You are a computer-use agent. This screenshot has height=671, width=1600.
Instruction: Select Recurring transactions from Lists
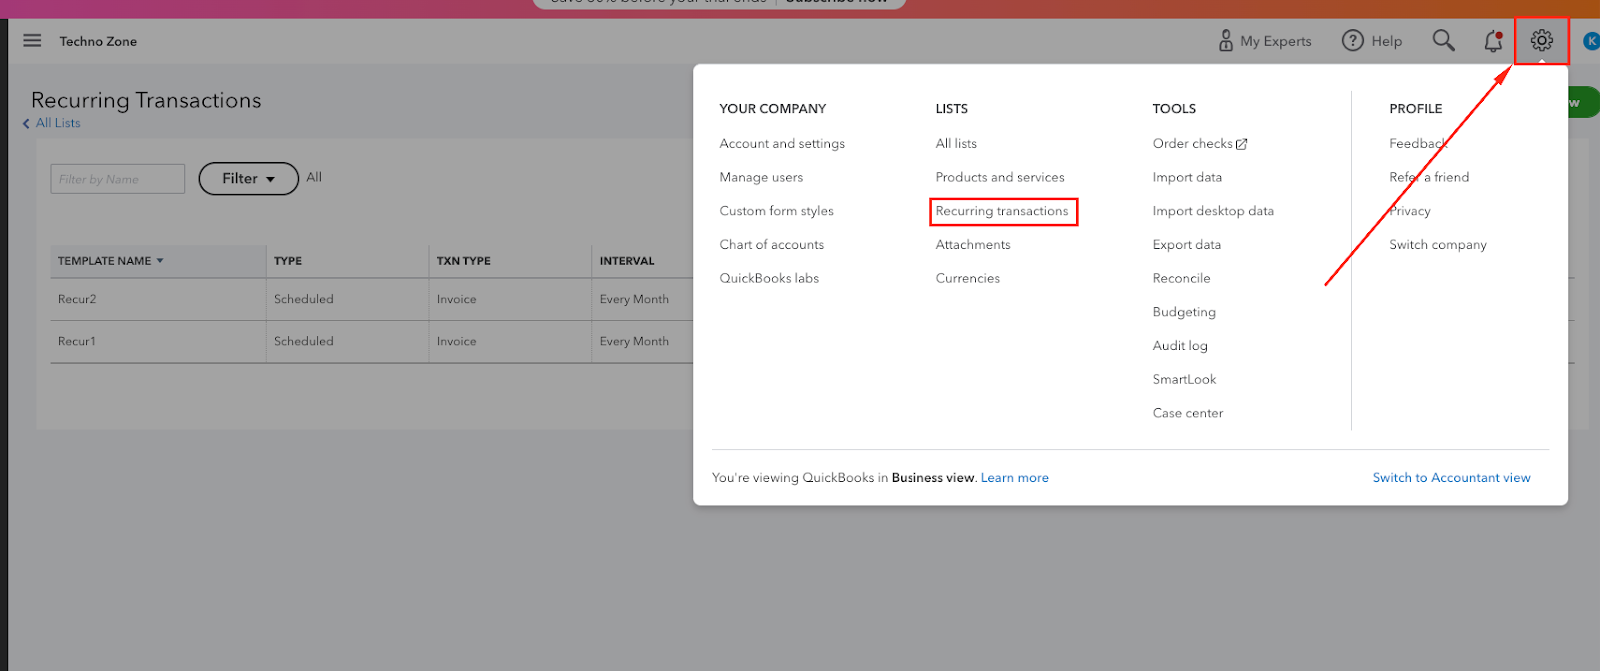[x=1002, y=211]
